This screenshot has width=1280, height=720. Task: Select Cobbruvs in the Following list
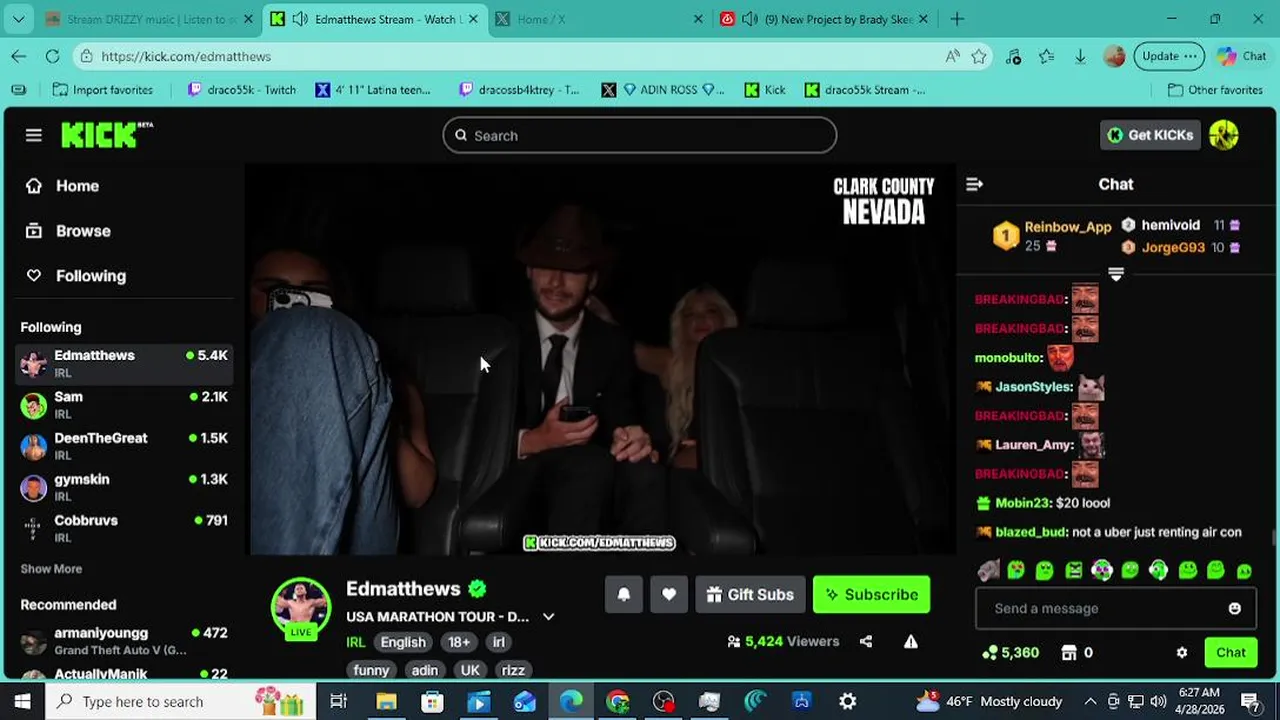(124, 528)
